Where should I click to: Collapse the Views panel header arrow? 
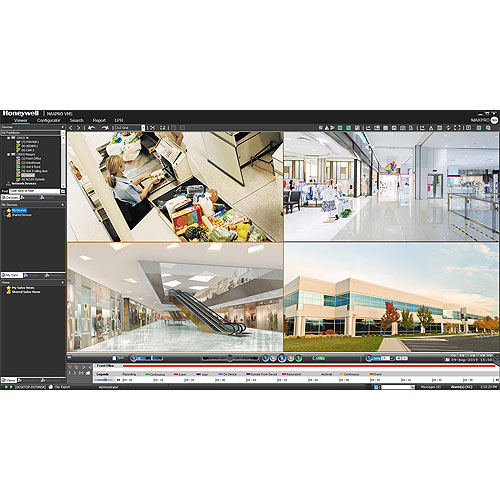point(63,282)
